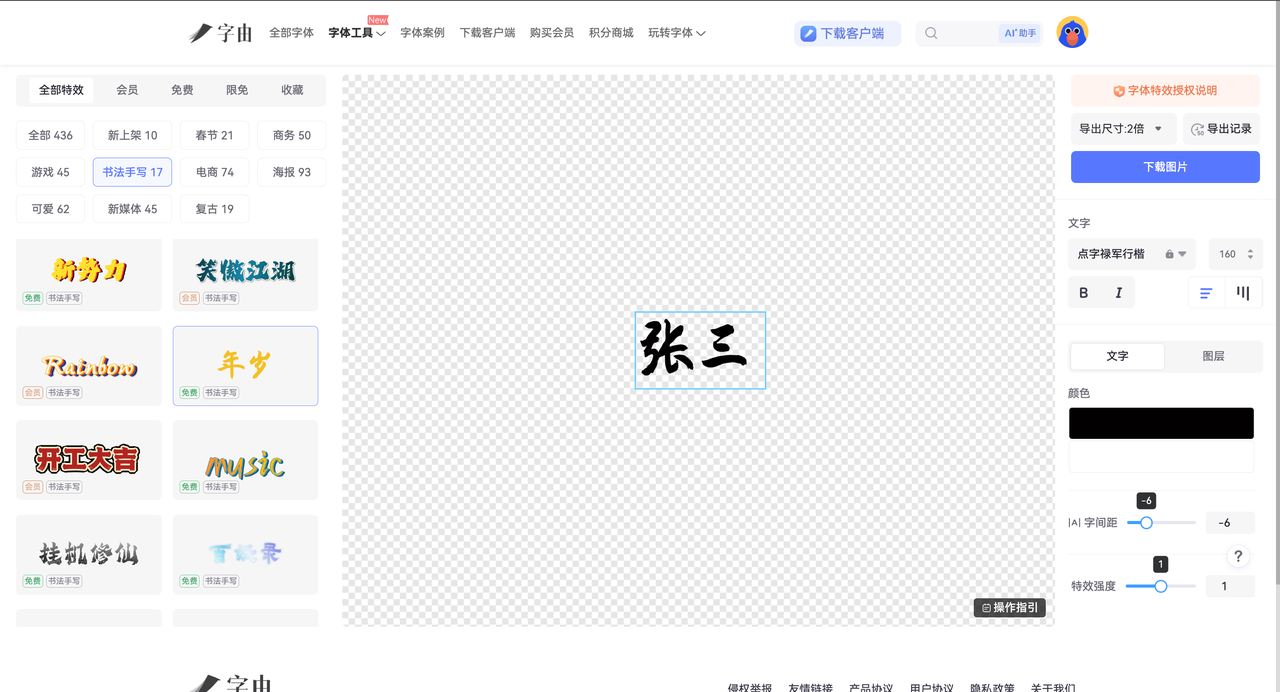Switch to the 图层 tab
This screenshot has width=1280, height=692.
pos(1213,356)
